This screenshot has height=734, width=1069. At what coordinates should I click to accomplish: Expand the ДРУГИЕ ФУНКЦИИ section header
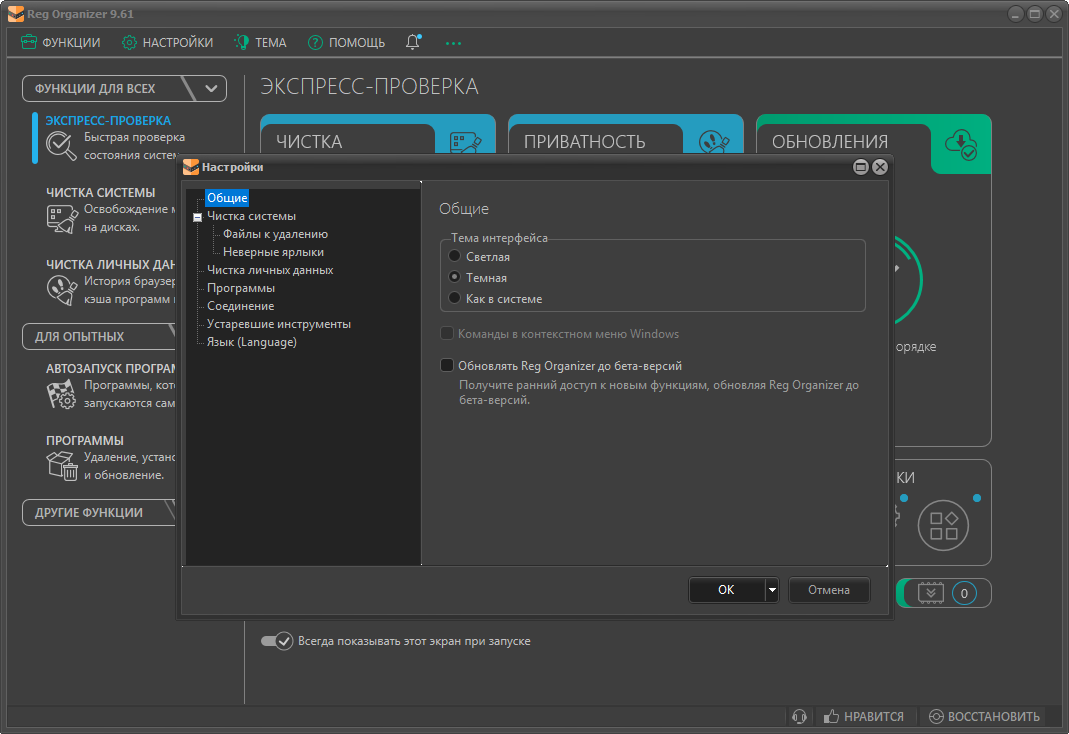(99, 513)
